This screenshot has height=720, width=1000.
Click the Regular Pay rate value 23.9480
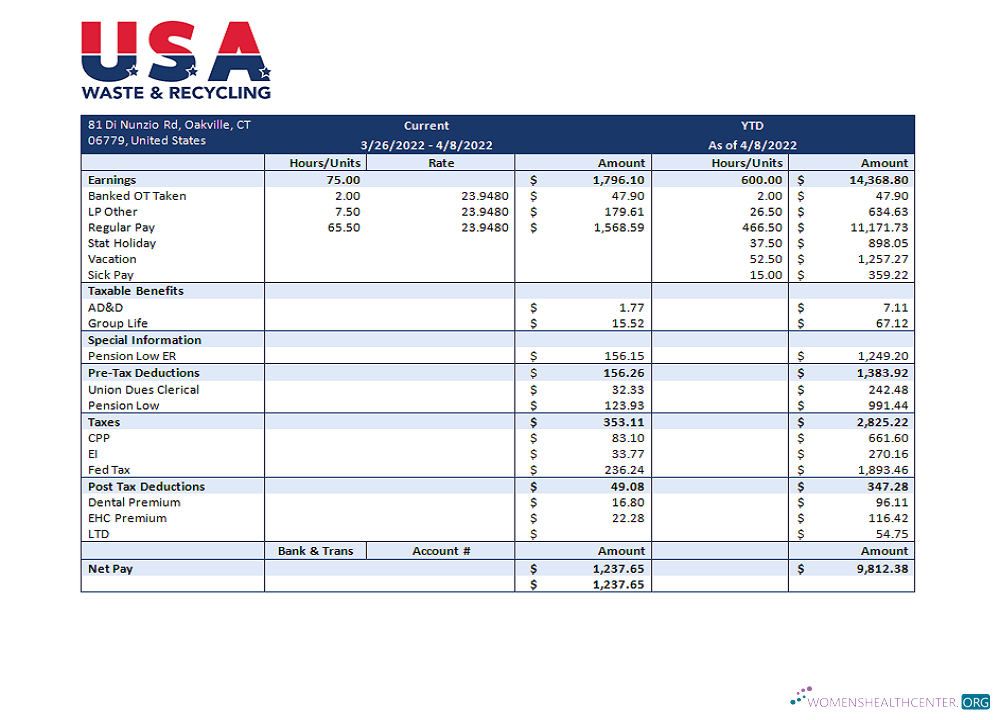click(485, 227)
